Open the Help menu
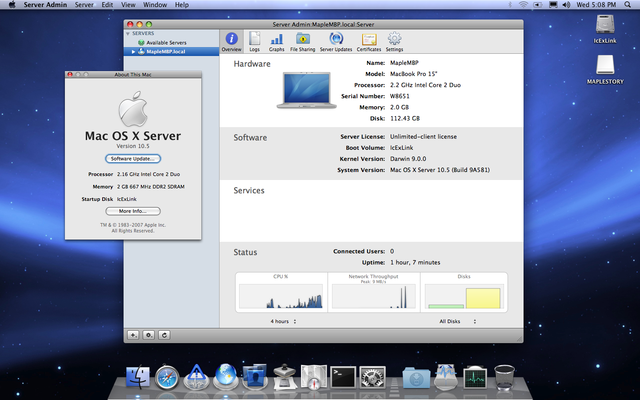 [182, 4]
